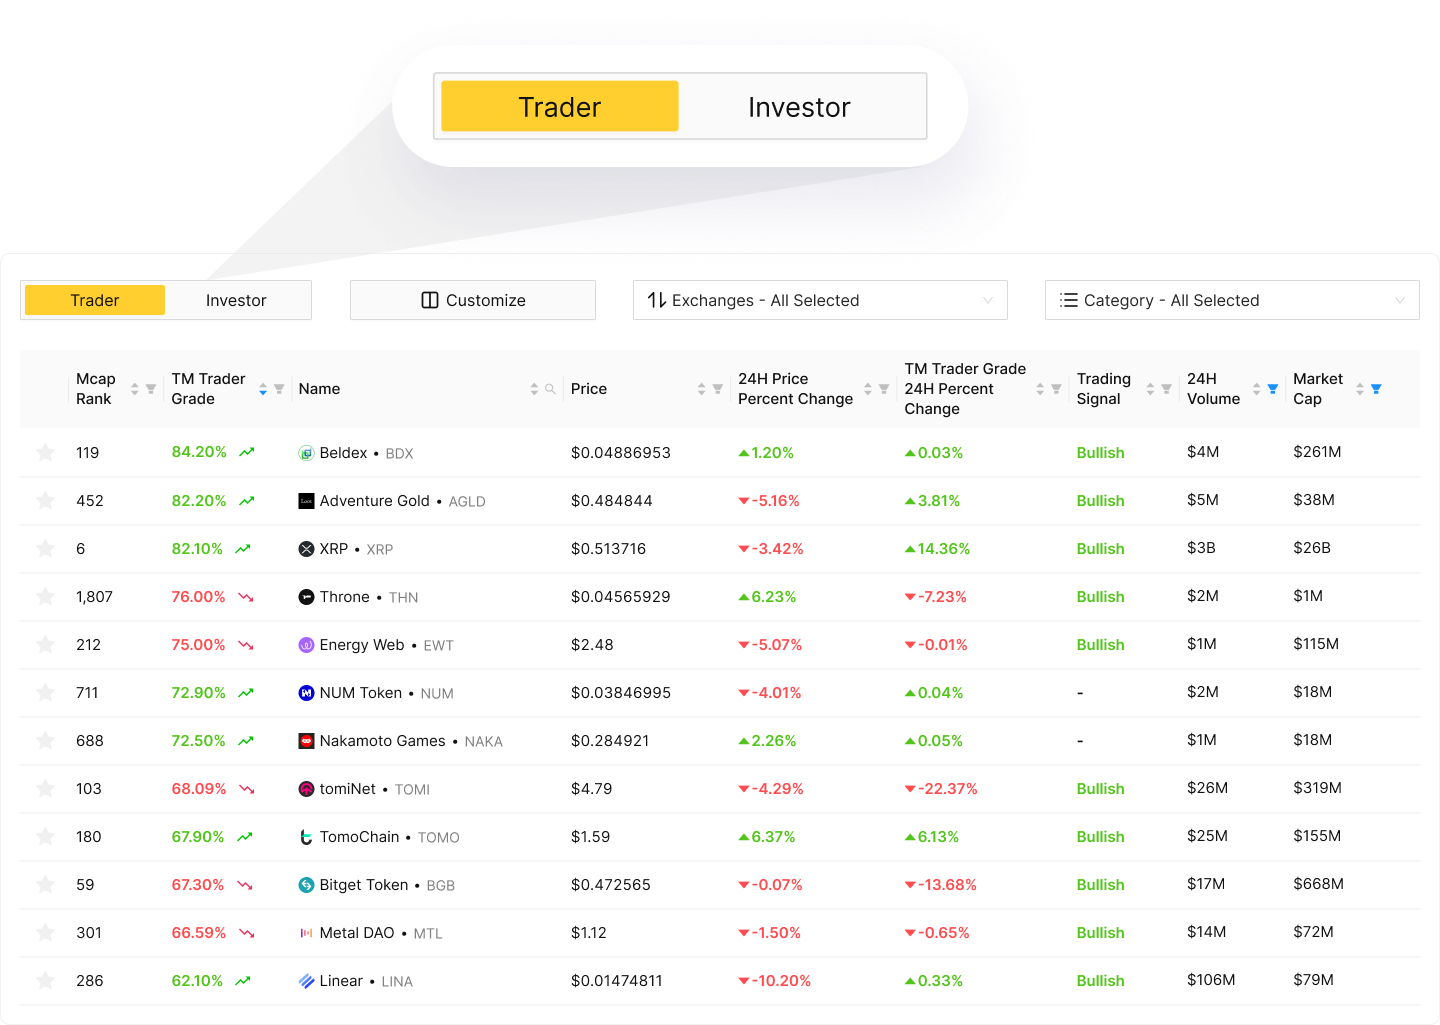Click the search icon in the Name column

(x=549, y=389)
